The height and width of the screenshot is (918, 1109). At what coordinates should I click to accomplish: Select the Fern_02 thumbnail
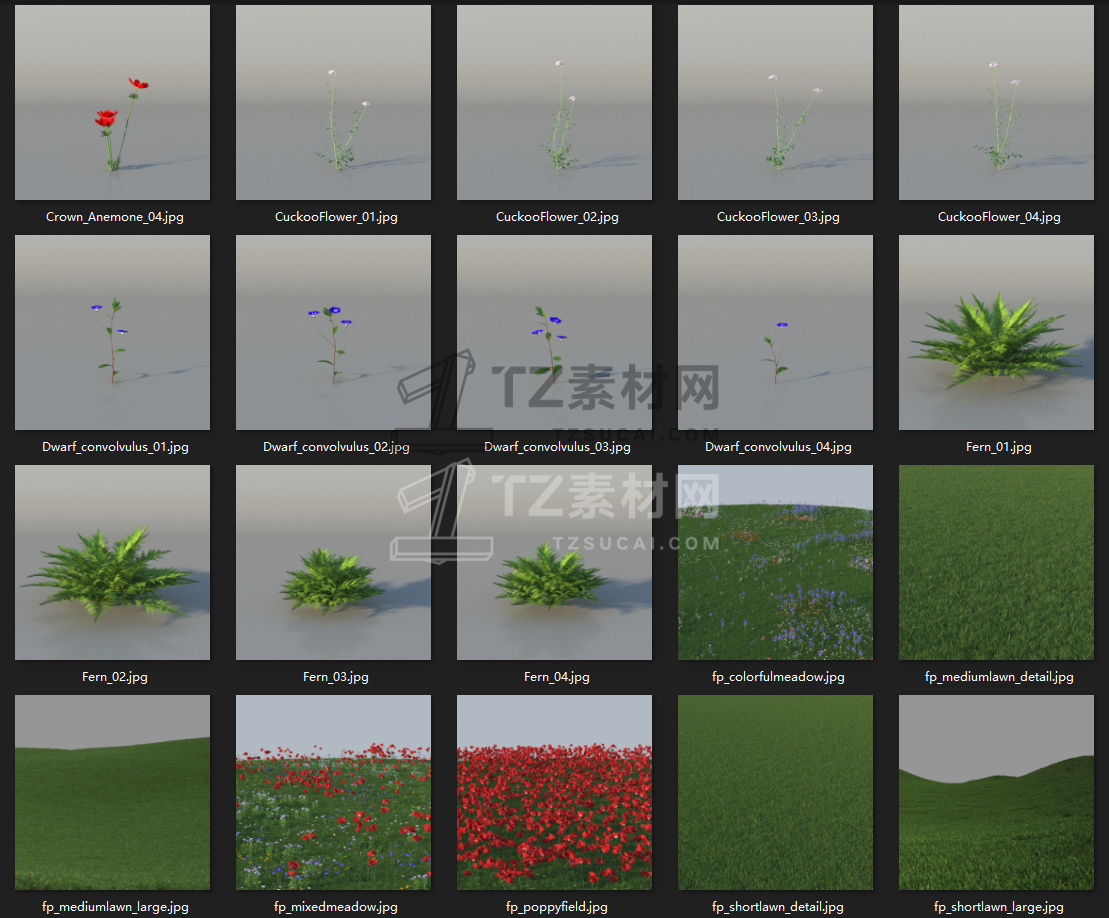[112, 562]
